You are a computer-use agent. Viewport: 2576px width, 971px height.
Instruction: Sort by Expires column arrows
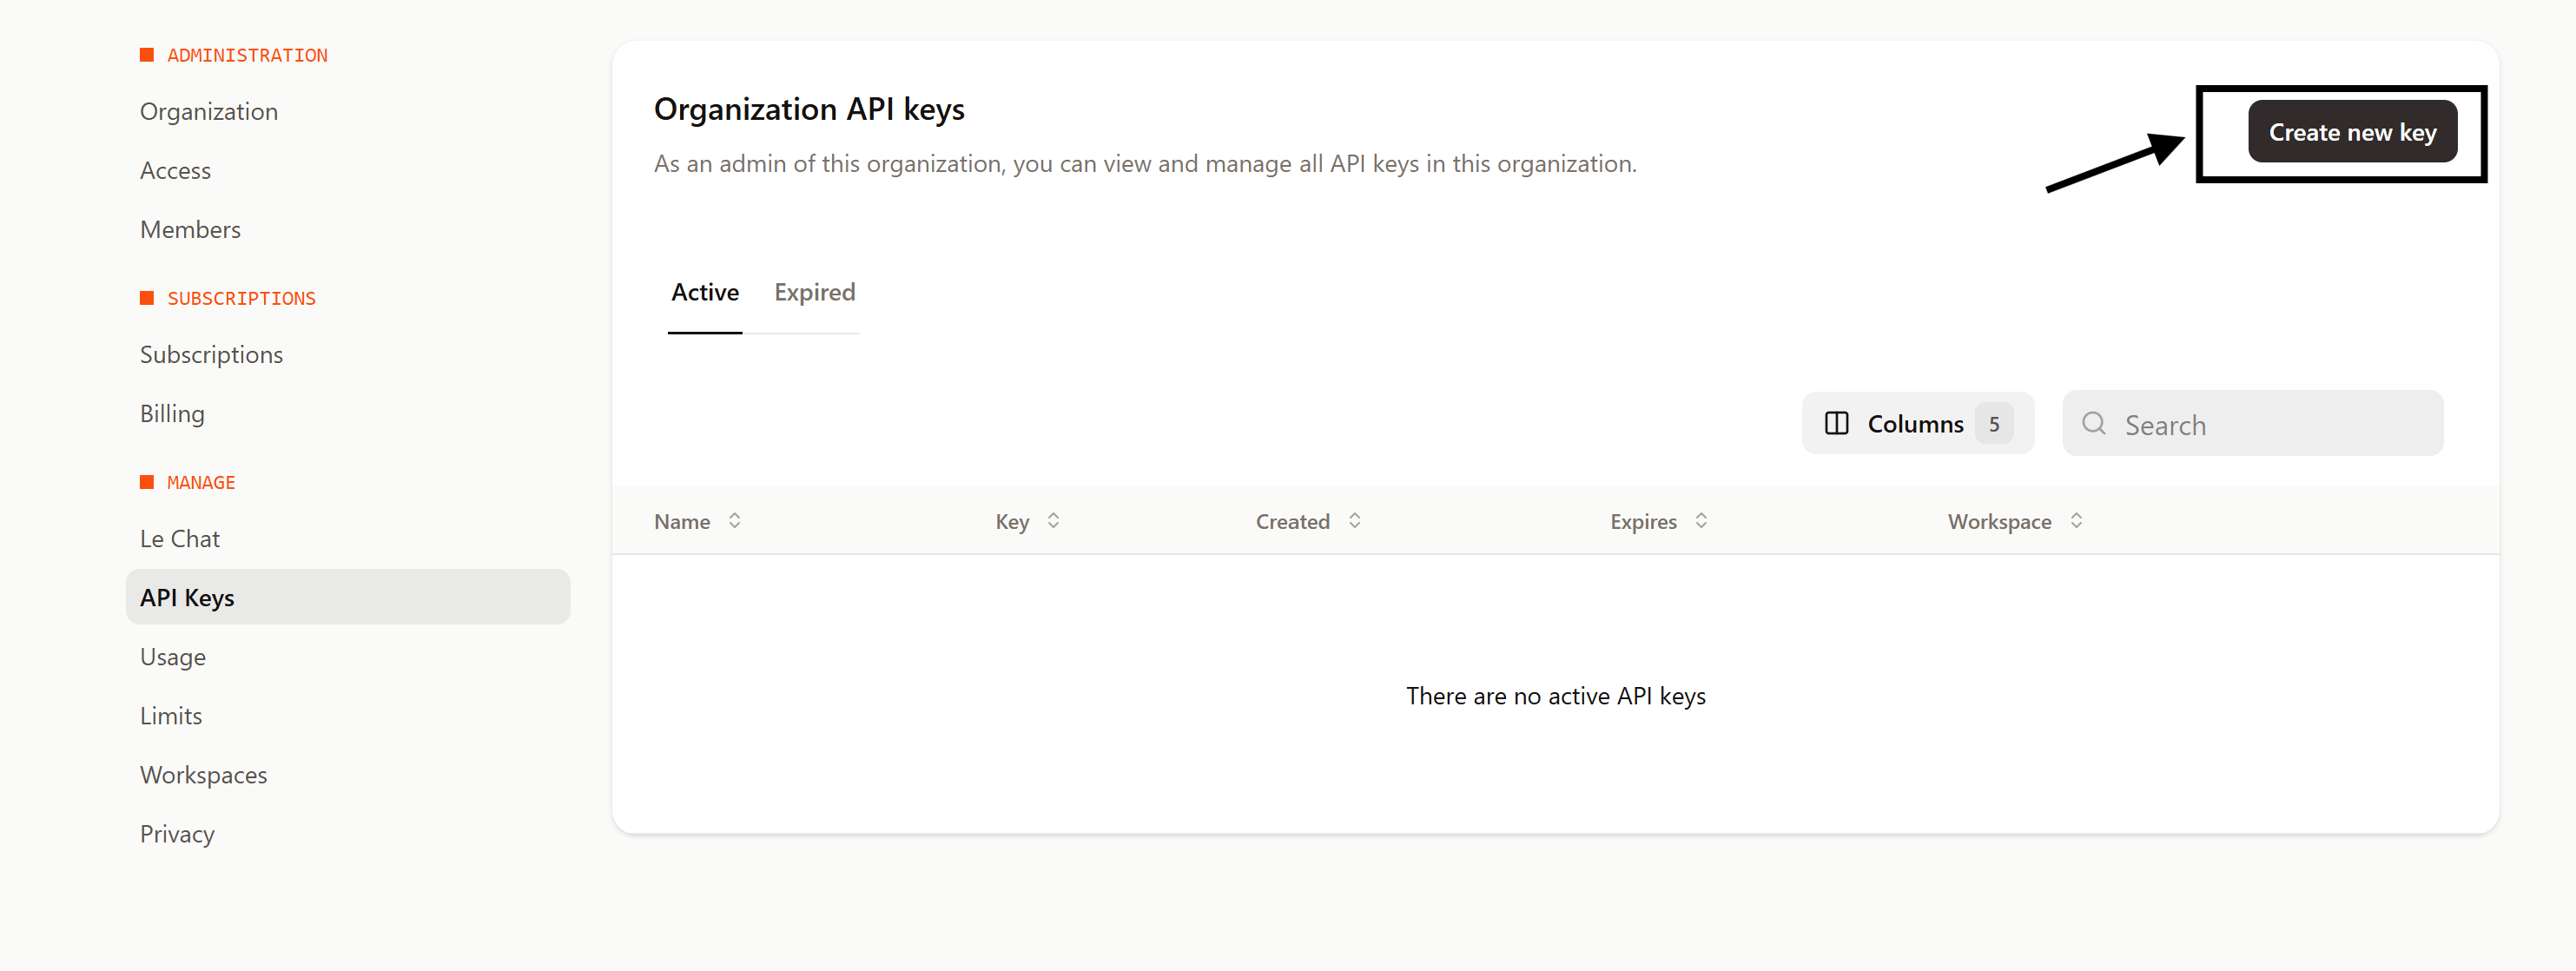coord(1701,521)
